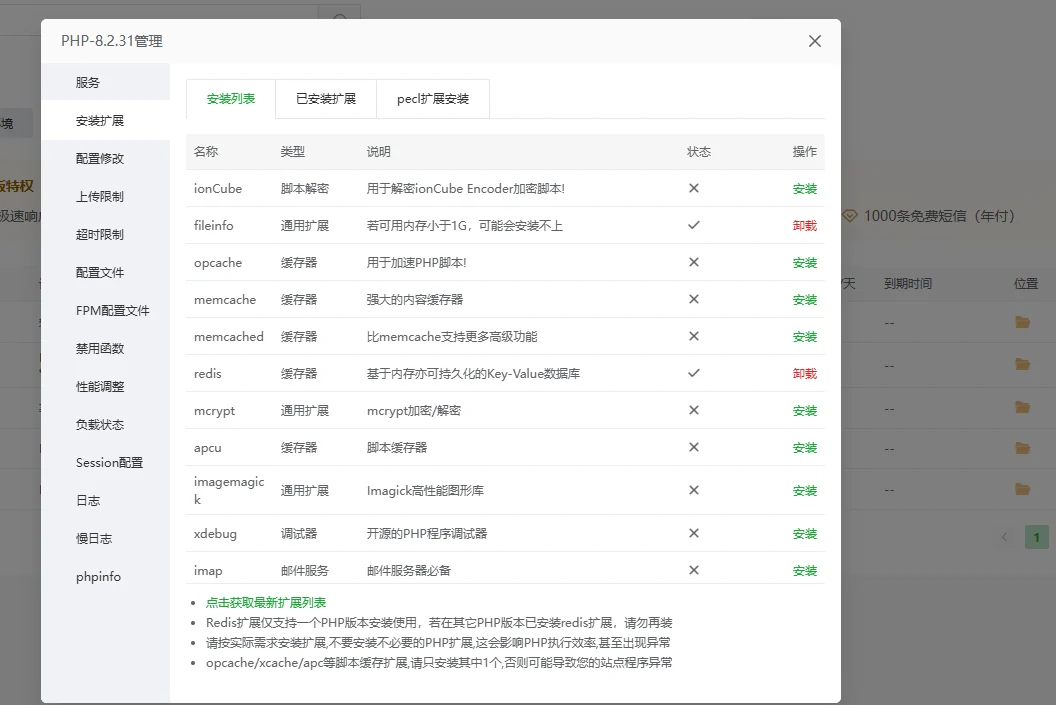
Task: Install the mcrypt extension
Action: tap(804, 411)
